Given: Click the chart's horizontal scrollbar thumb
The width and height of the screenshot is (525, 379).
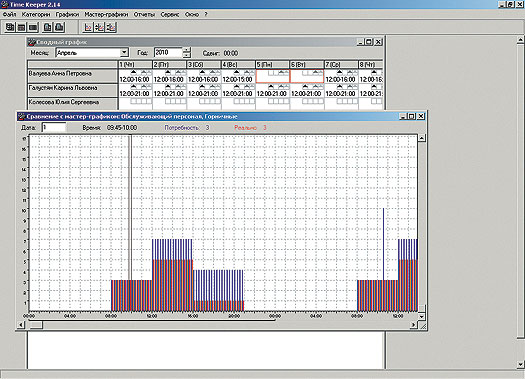Looking at the screenshot, I should (x=36, y=325).
